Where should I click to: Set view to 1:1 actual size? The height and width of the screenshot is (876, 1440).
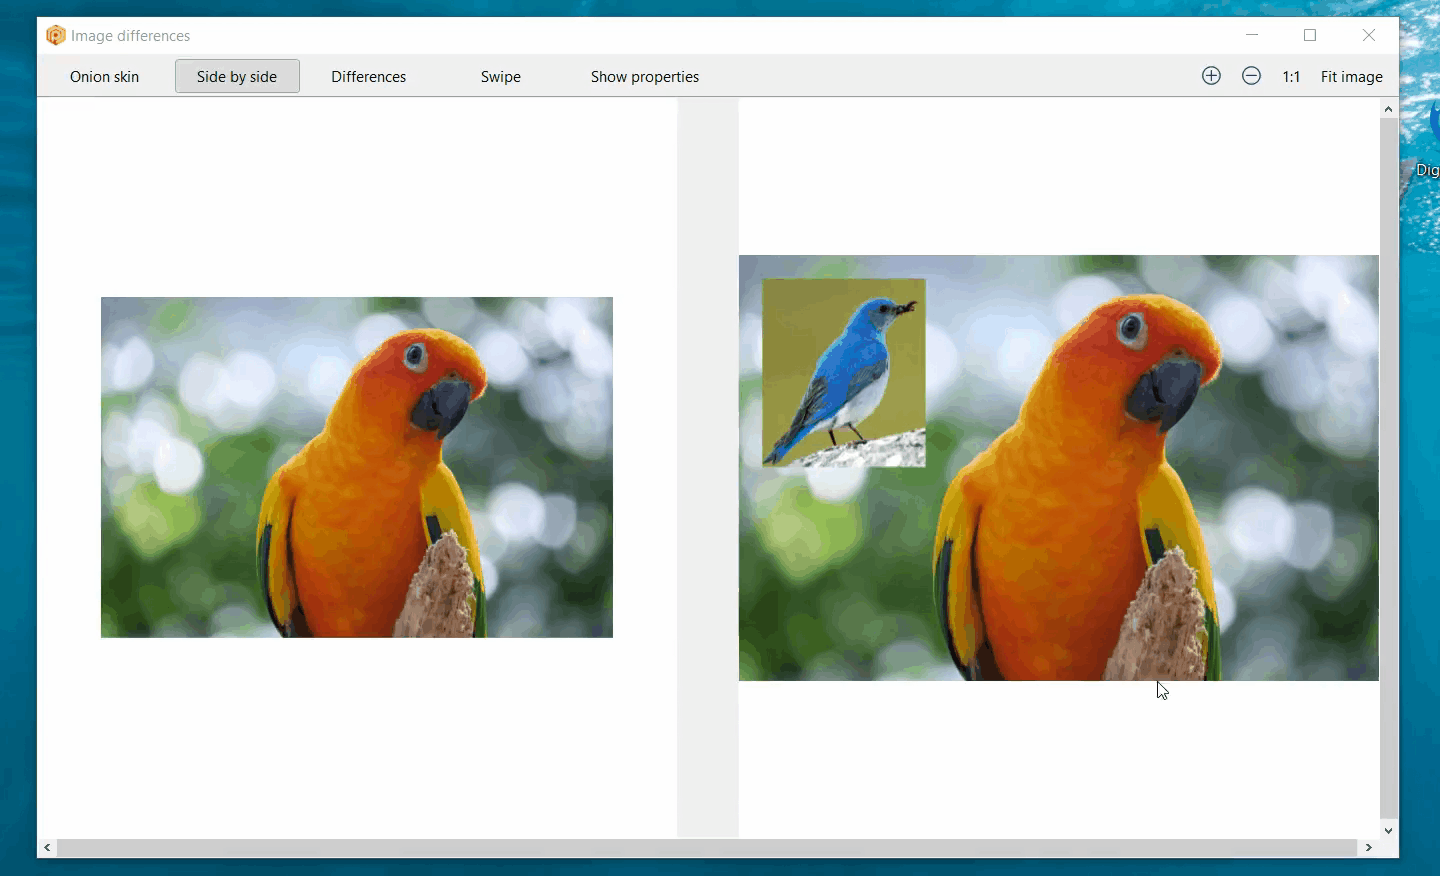click(1291, 76)
